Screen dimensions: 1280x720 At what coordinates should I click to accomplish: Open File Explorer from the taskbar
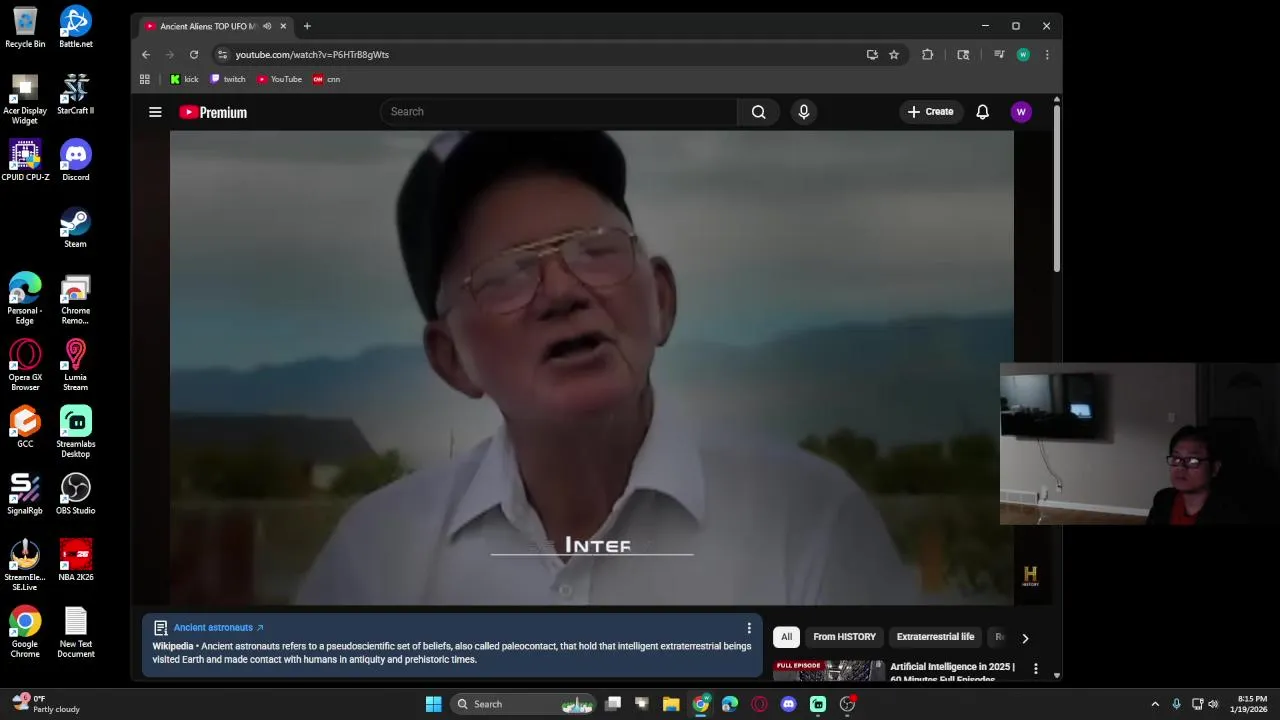[x=671, y=704]
